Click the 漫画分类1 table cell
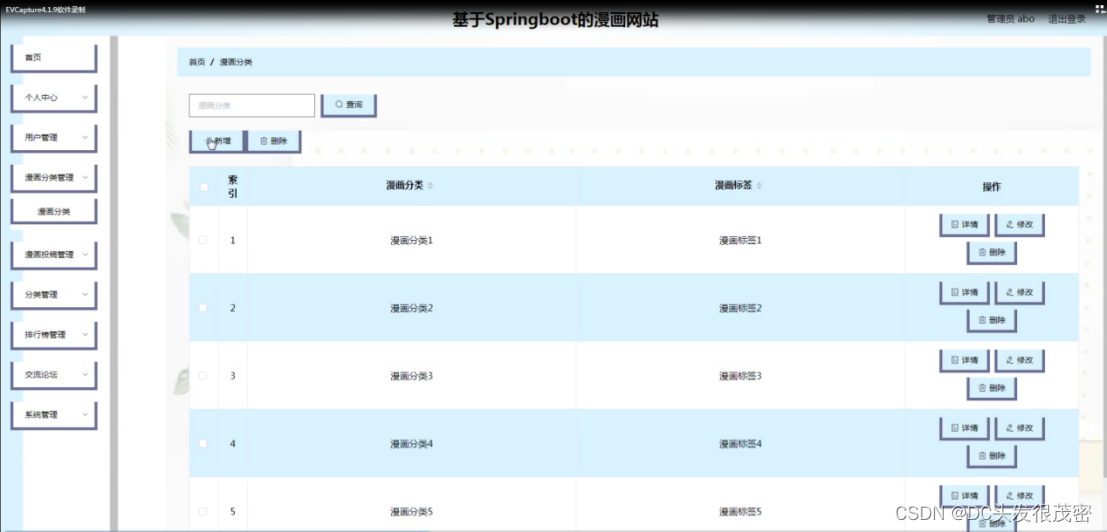Image resolution: width=1107 pixels, height=532 pixels. [x=412, y=241]
